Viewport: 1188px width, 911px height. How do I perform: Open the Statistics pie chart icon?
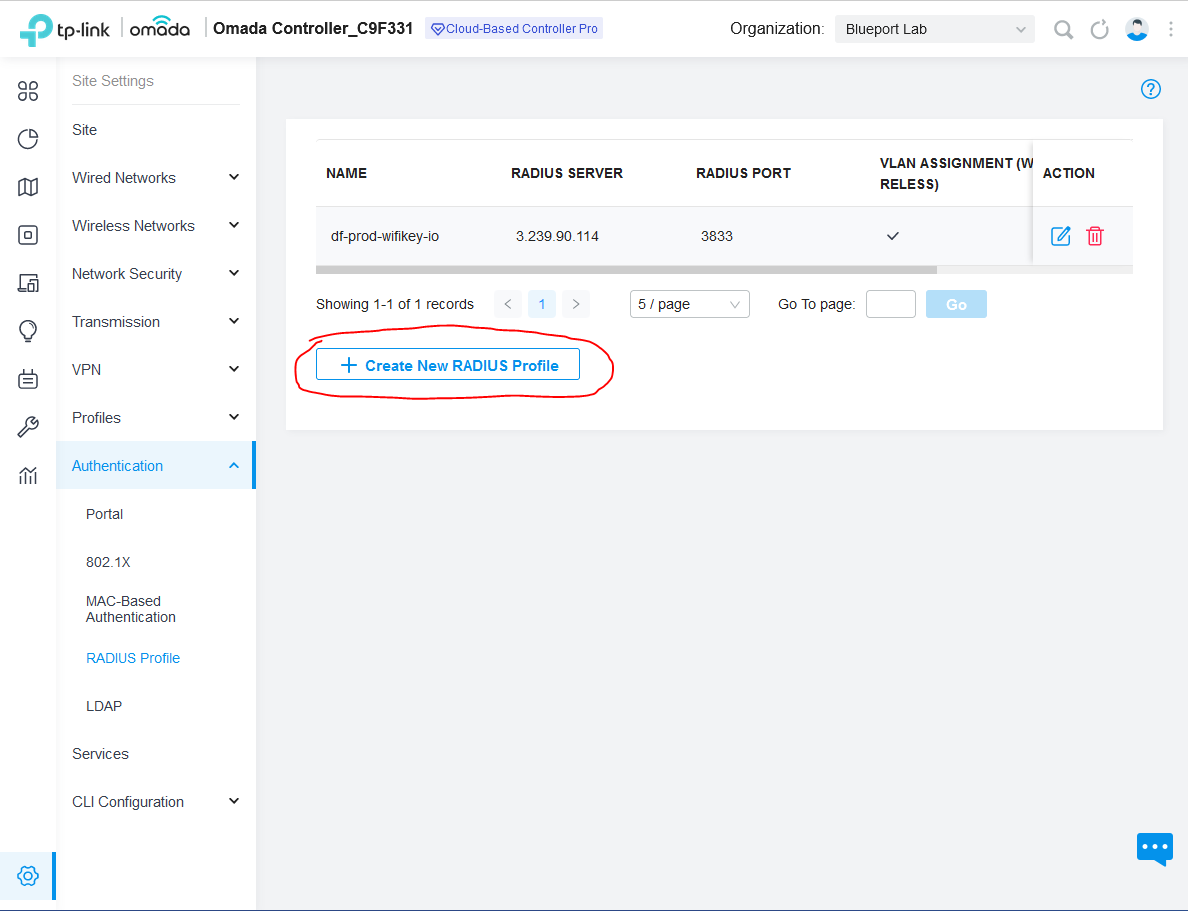[x=28, y=139]
